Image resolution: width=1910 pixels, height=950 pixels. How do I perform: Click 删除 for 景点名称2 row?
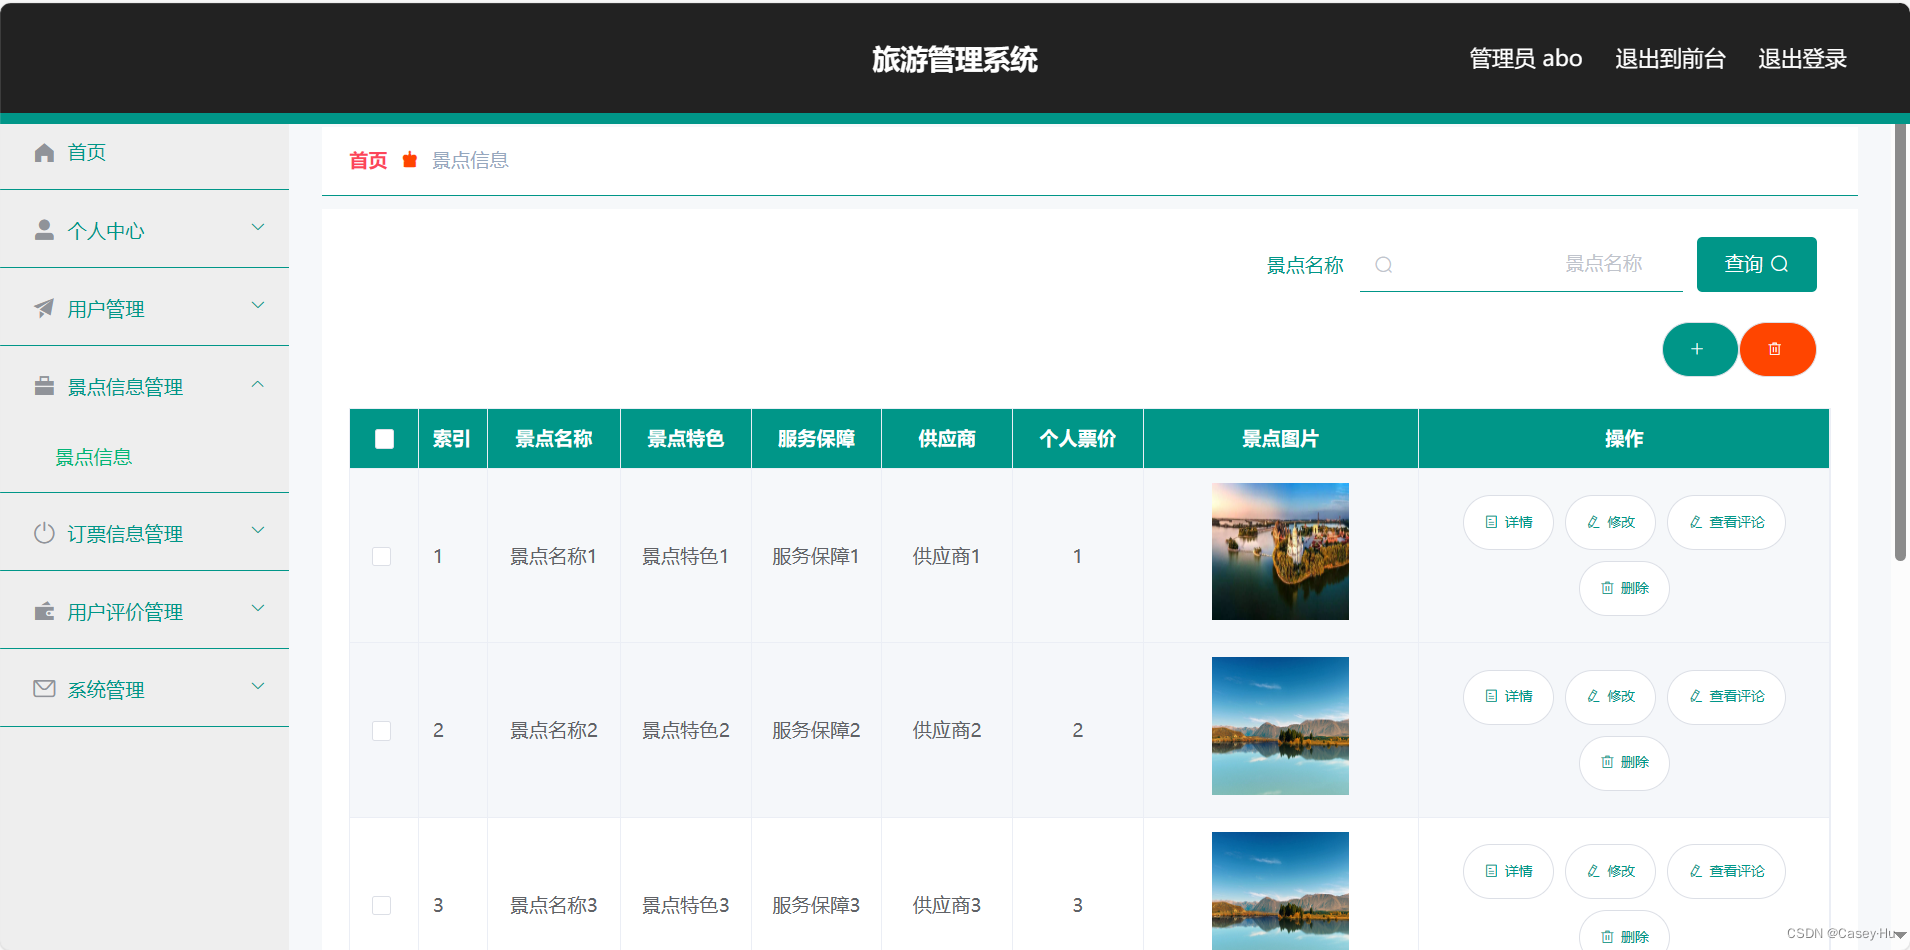click(1624, 763)
